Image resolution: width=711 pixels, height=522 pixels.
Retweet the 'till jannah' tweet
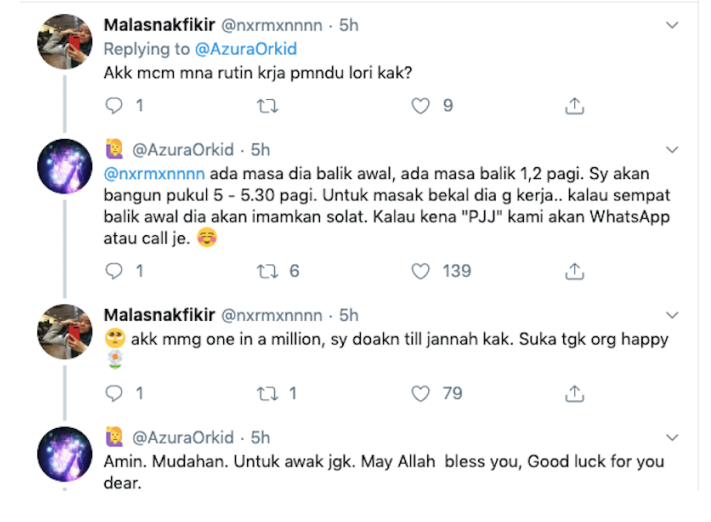click(268, 393)
